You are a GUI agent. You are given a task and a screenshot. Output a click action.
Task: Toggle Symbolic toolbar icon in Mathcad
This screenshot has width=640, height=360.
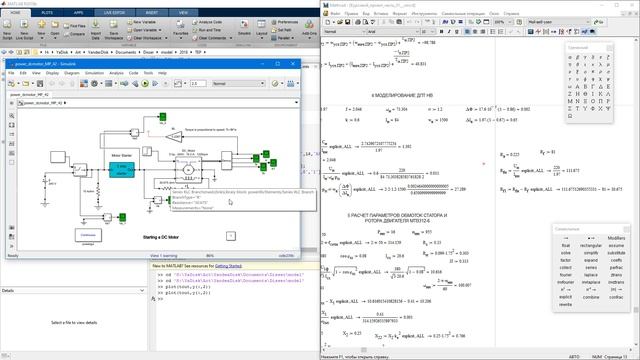click(592, 31)
